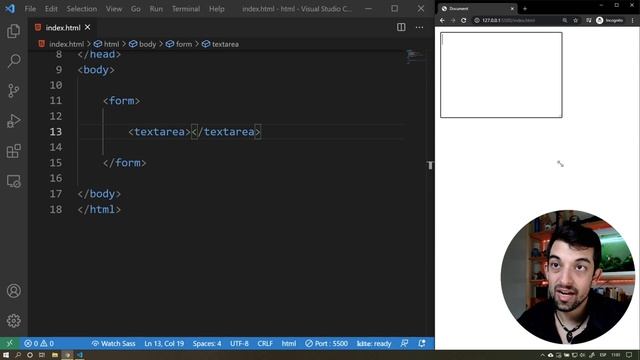Open the editor More Actions ellipsis menu
640x360 pixels.
click(x=419, y=27)
